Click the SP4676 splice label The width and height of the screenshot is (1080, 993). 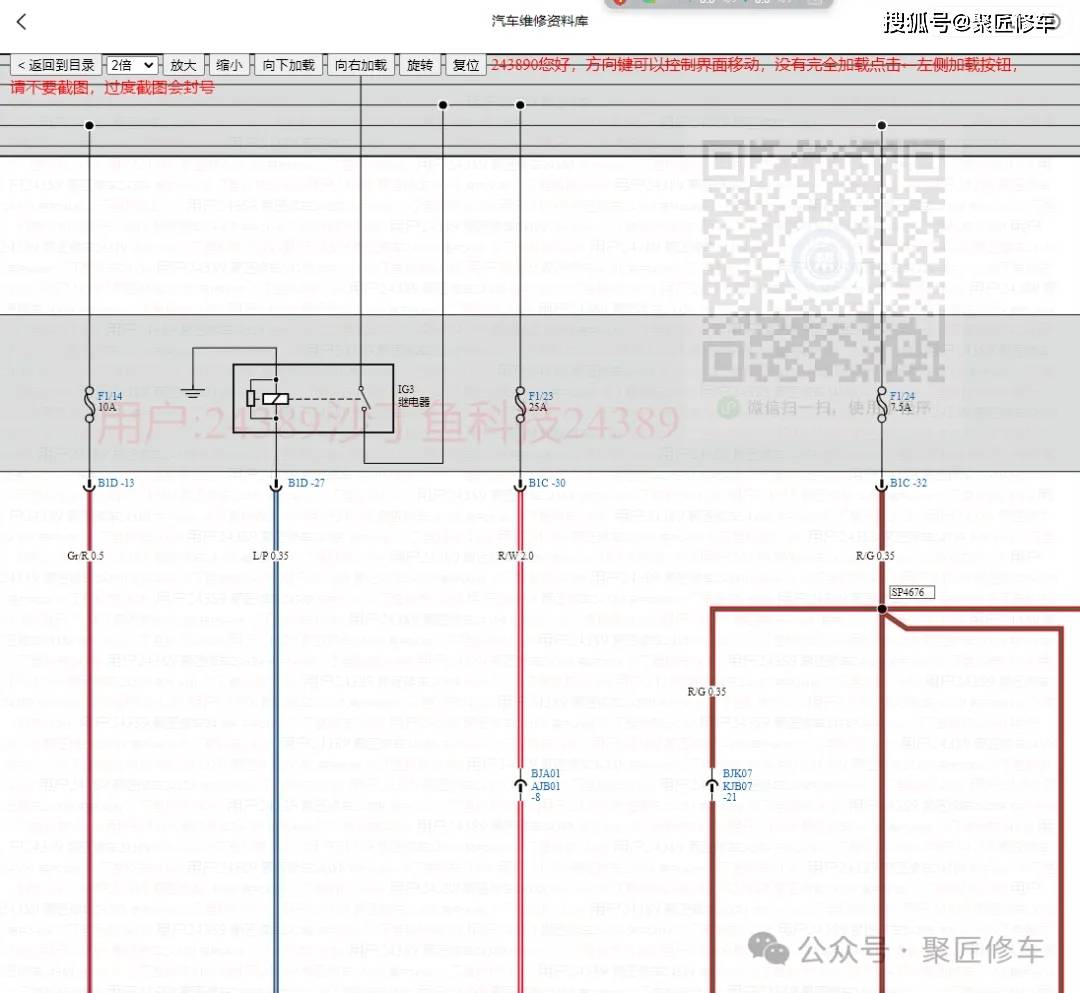(x=911, y=592)
